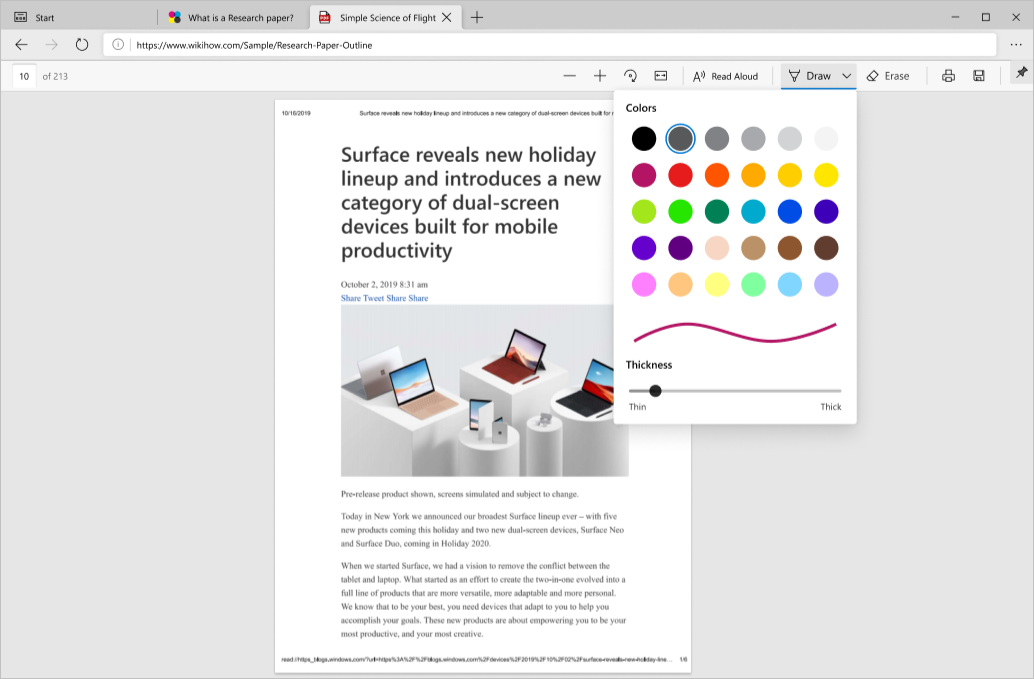Print the PDF document

948,75
